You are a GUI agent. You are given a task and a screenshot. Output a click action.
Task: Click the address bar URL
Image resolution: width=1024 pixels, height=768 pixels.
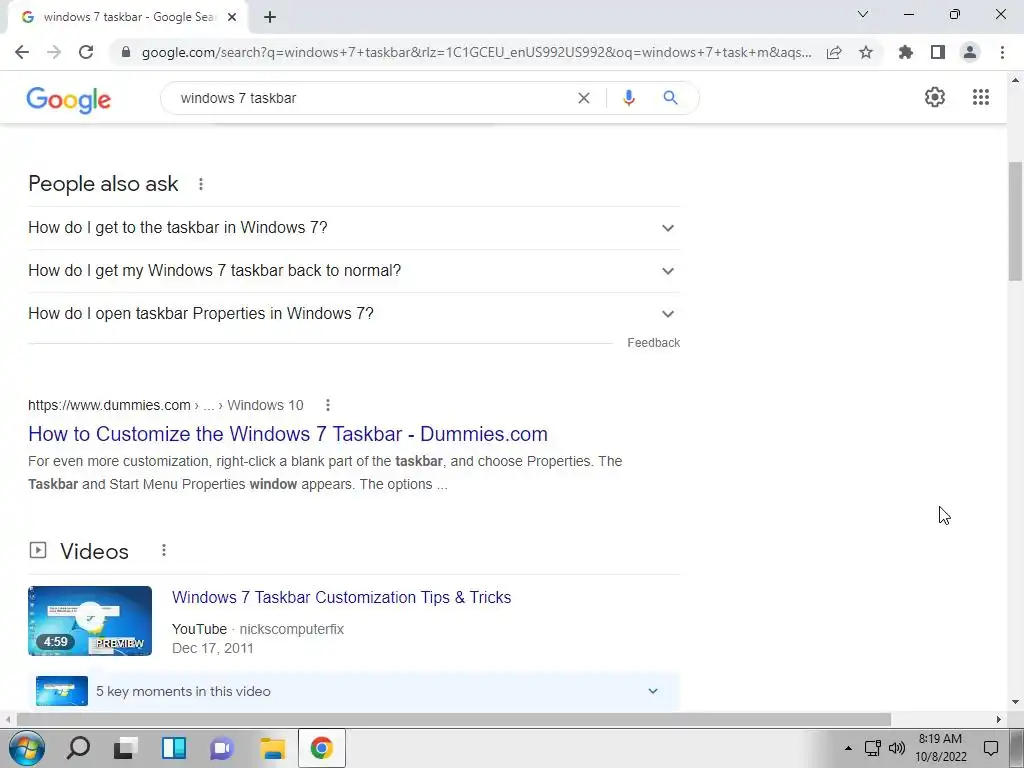477,52
